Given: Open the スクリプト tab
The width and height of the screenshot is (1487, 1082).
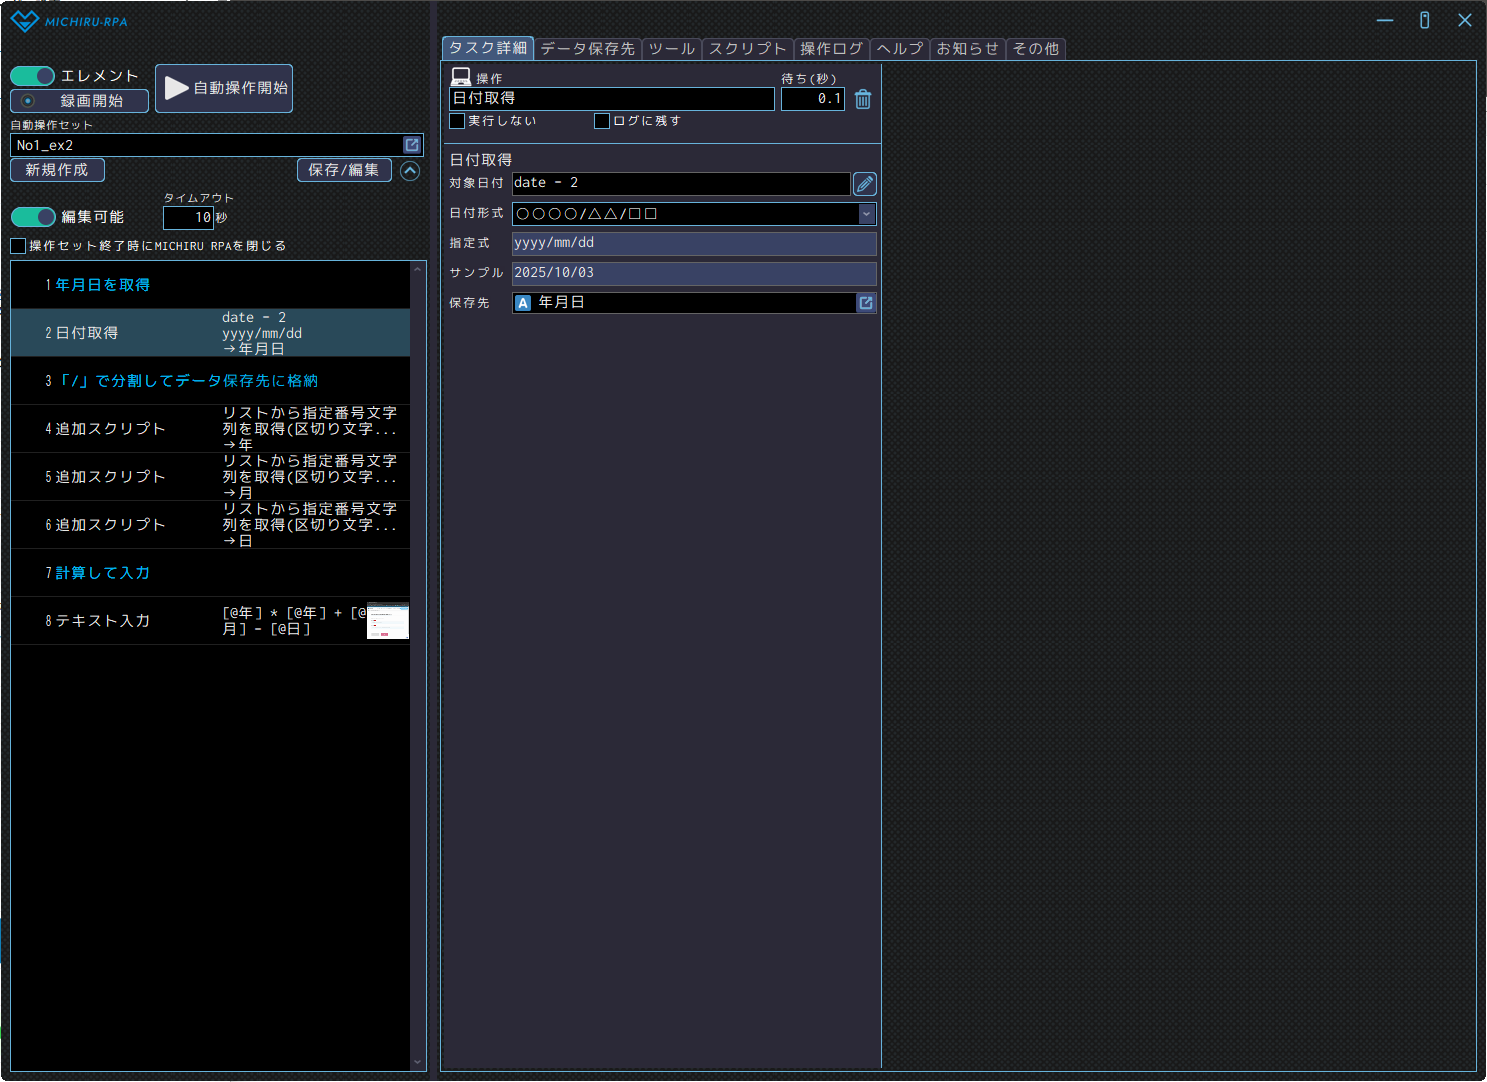Looking at the screenshot, I should click(747, 49).
